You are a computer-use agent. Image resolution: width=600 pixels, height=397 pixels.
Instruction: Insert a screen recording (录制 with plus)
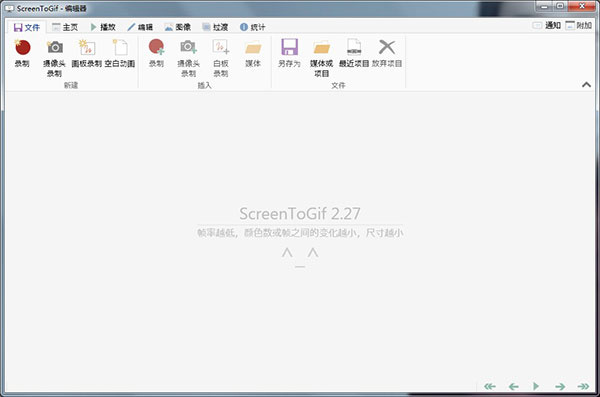pos(156,54)
